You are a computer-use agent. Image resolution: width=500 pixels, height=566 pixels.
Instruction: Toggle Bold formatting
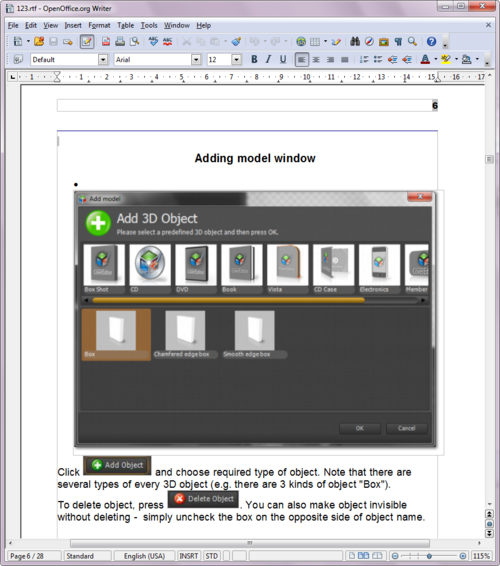tap(254, 59)
